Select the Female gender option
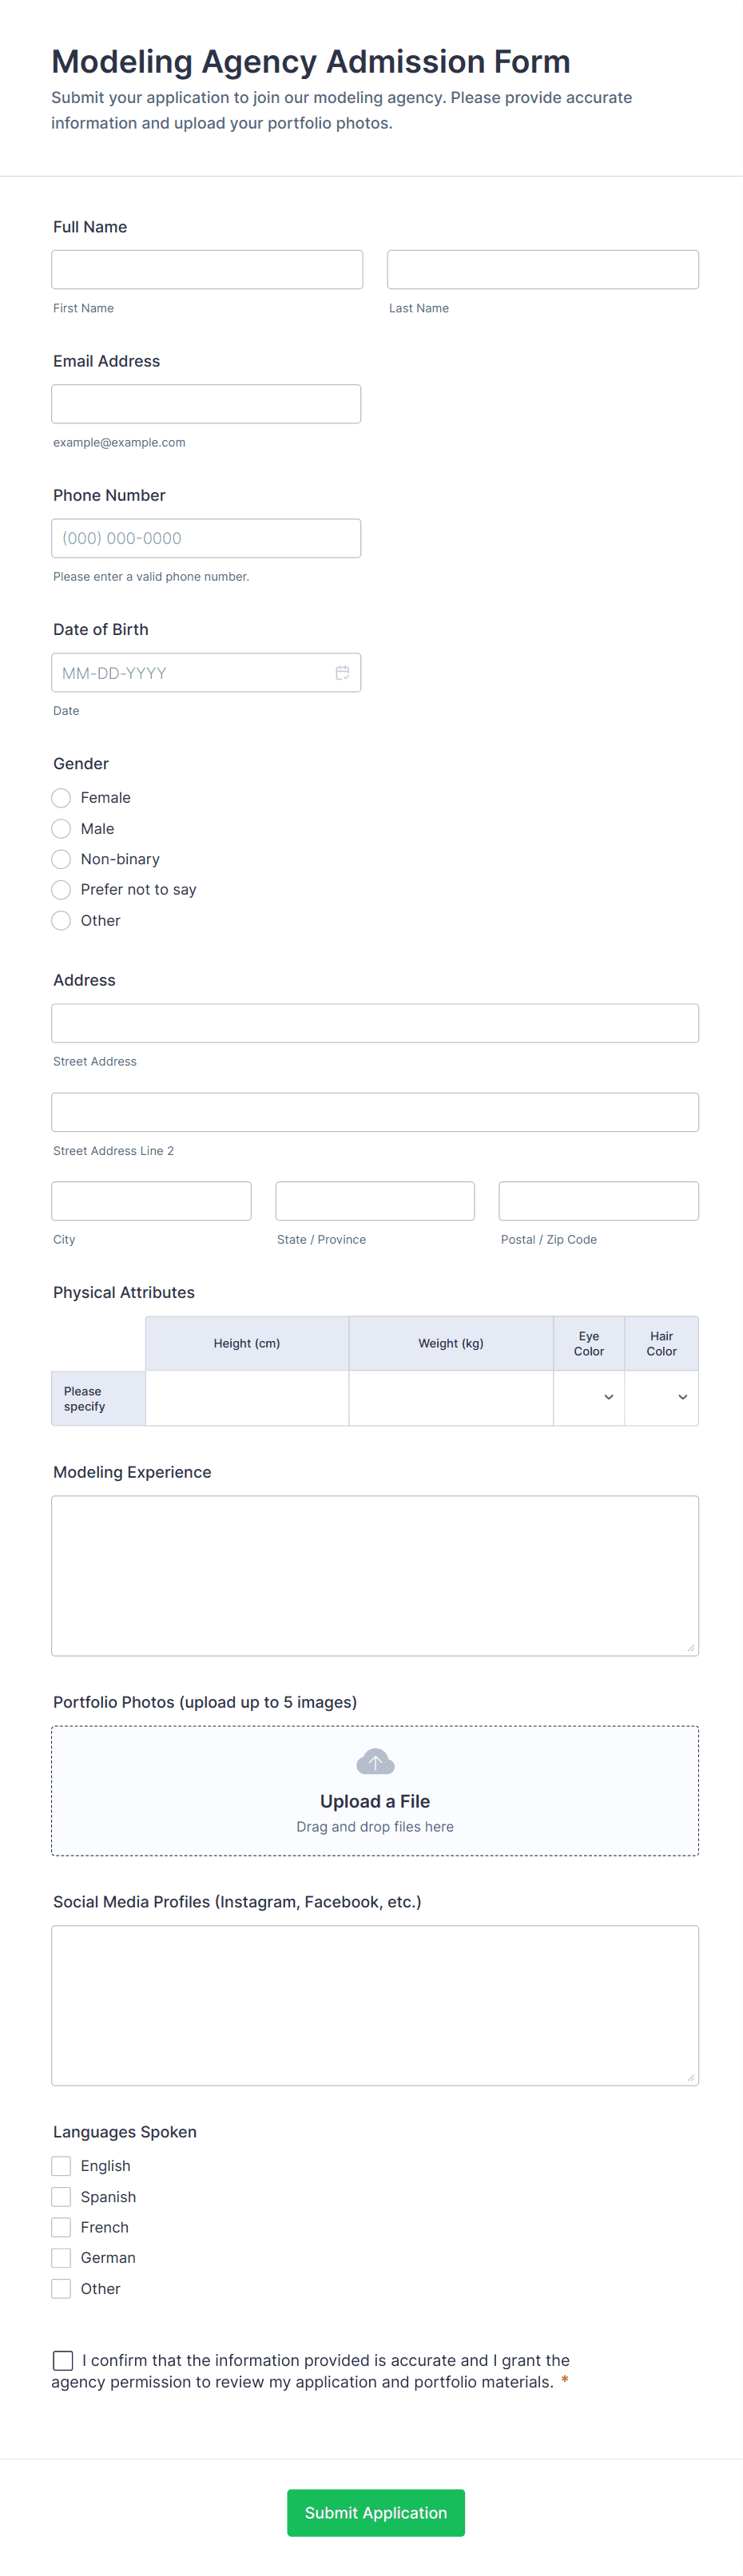Image resolution: width=743 pixels, height=2576 pixels. [x=62, y=798]
